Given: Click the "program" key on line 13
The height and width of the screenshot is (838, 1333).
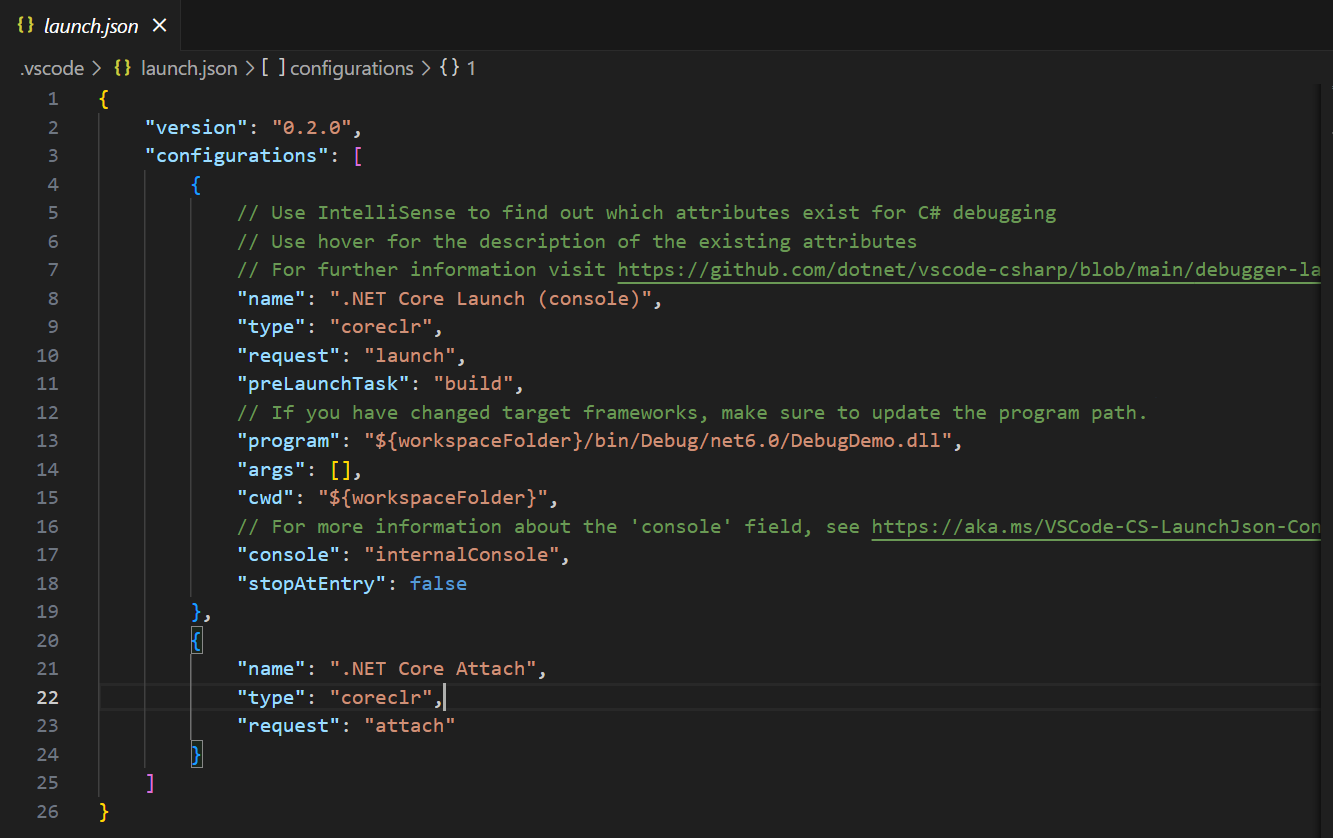Looking at the screenshot, I should pyautogui.click(x=289, y=441).
